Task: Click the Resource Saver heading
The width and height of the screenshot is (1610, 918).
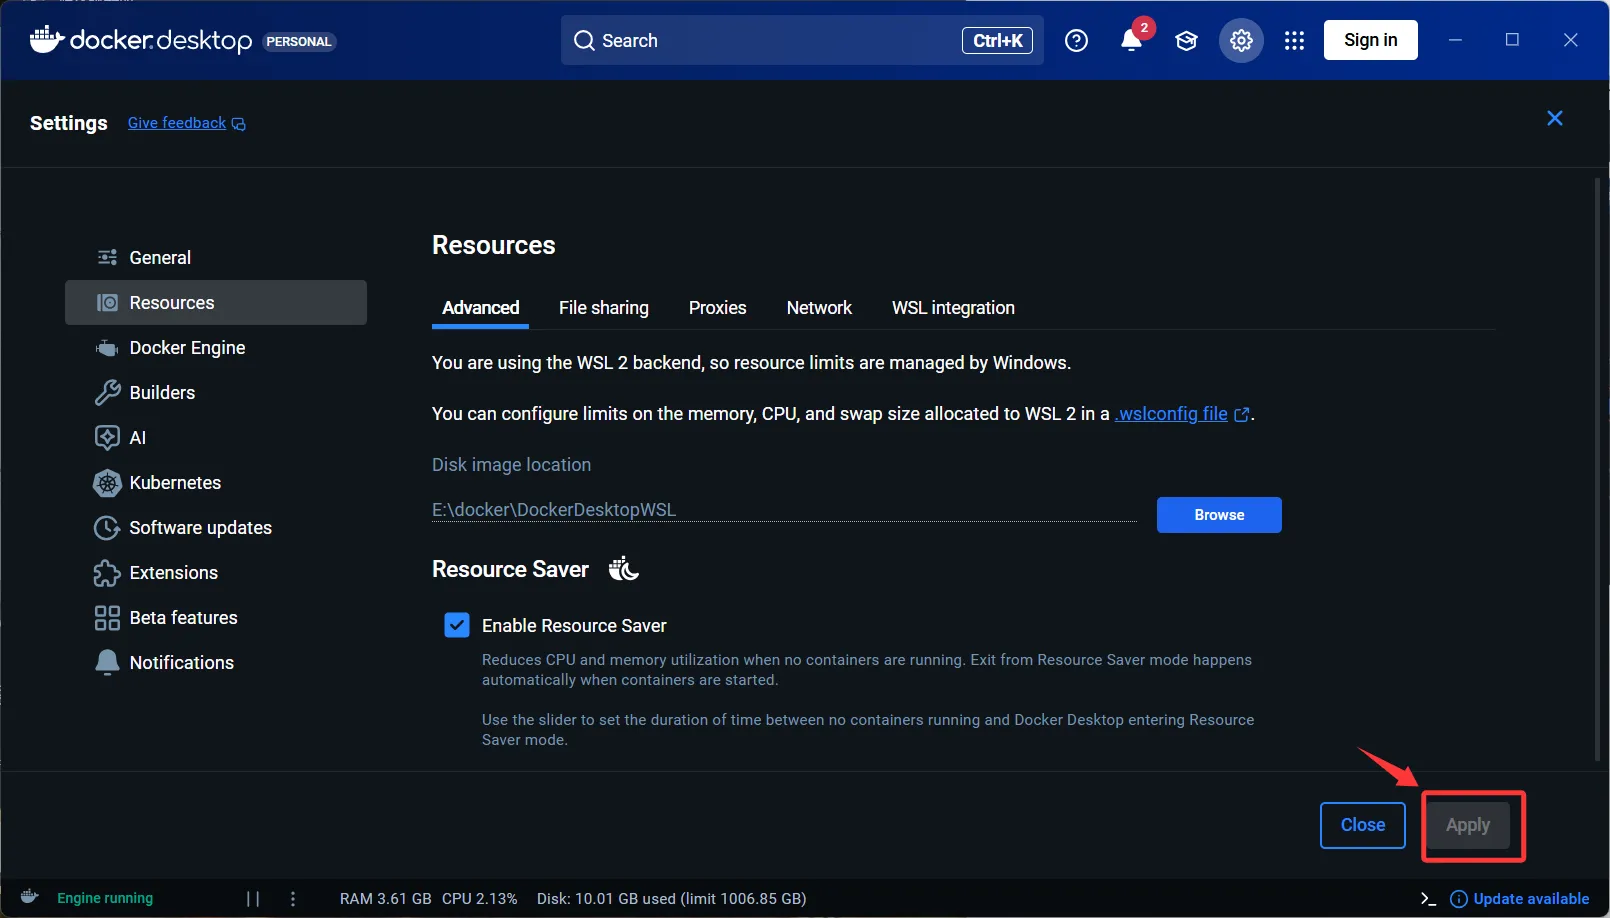Action: [x=510, y=569]
